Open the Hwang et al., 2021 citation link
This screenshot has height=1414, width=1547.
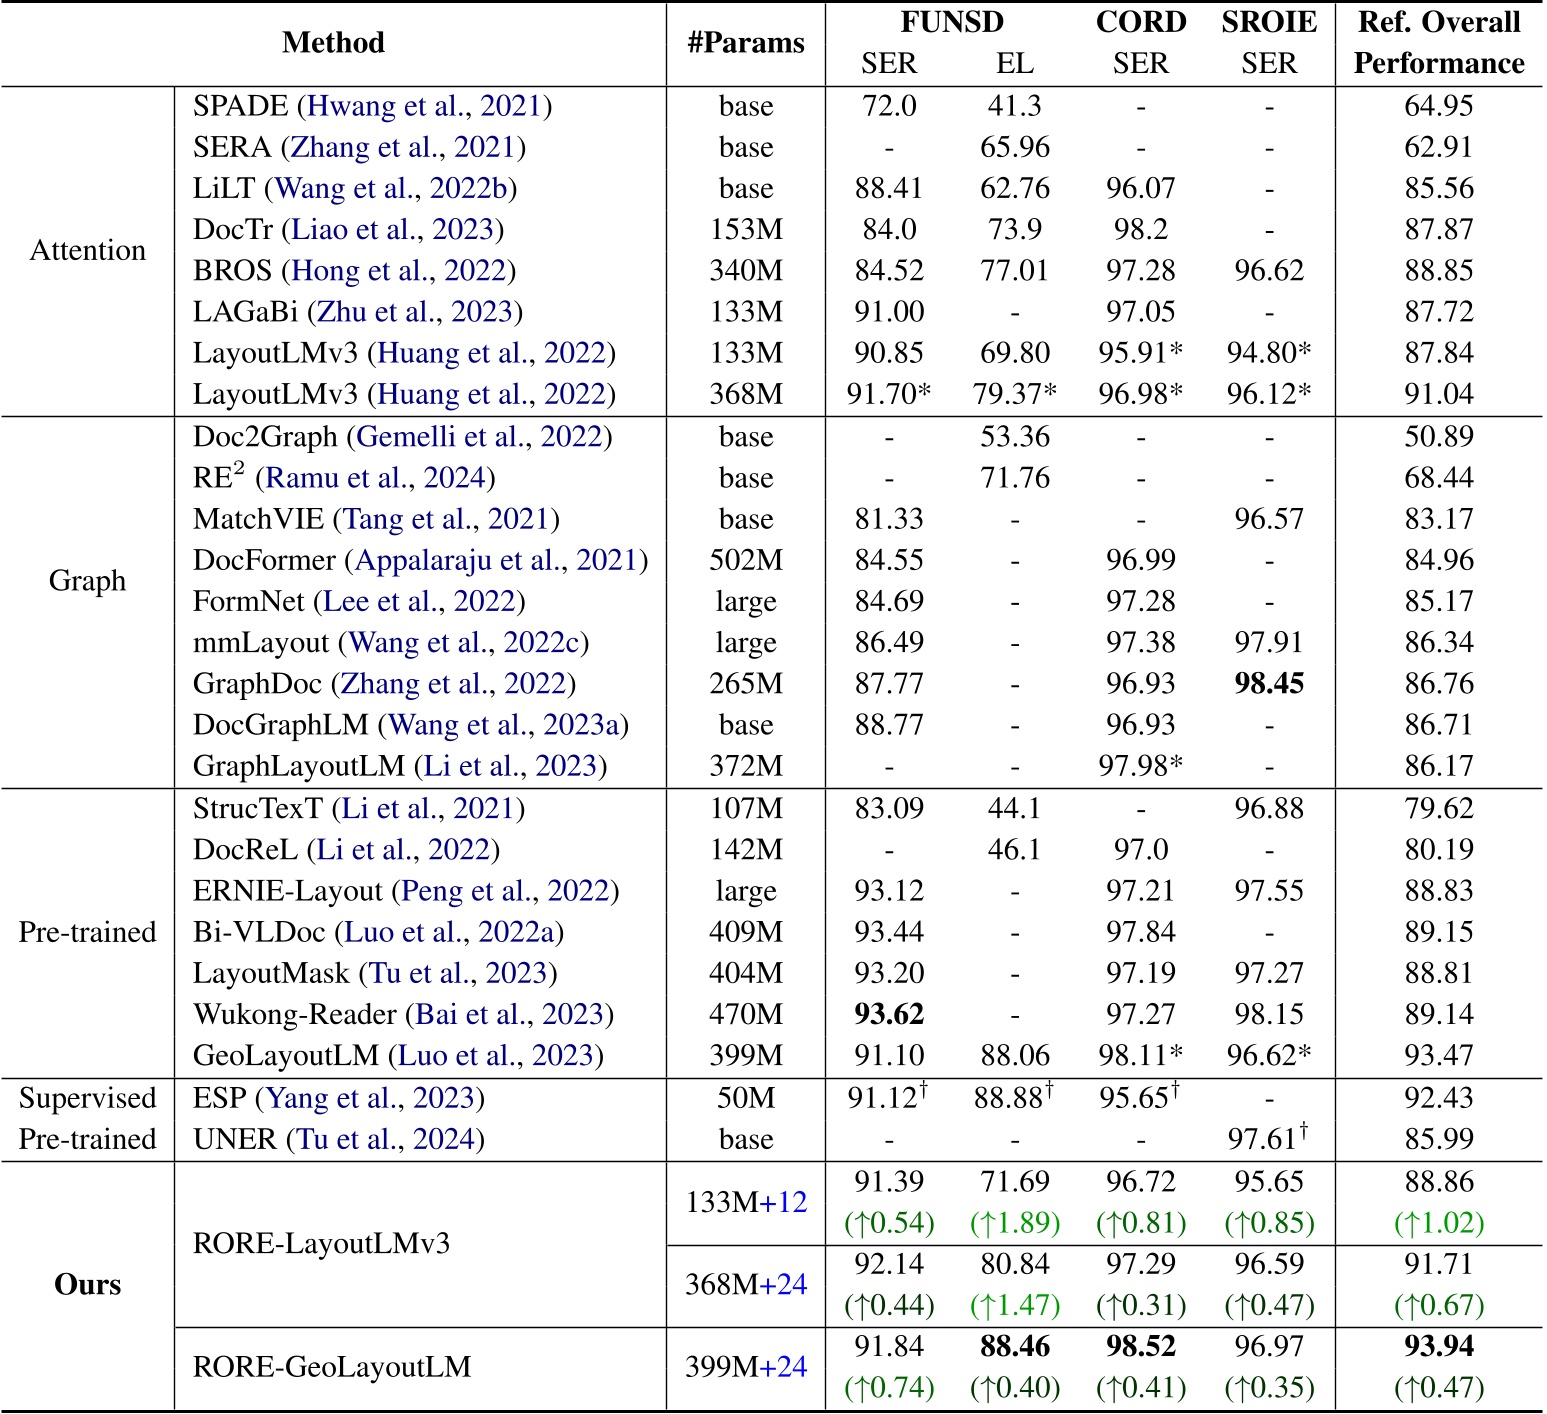click(425, 106)
